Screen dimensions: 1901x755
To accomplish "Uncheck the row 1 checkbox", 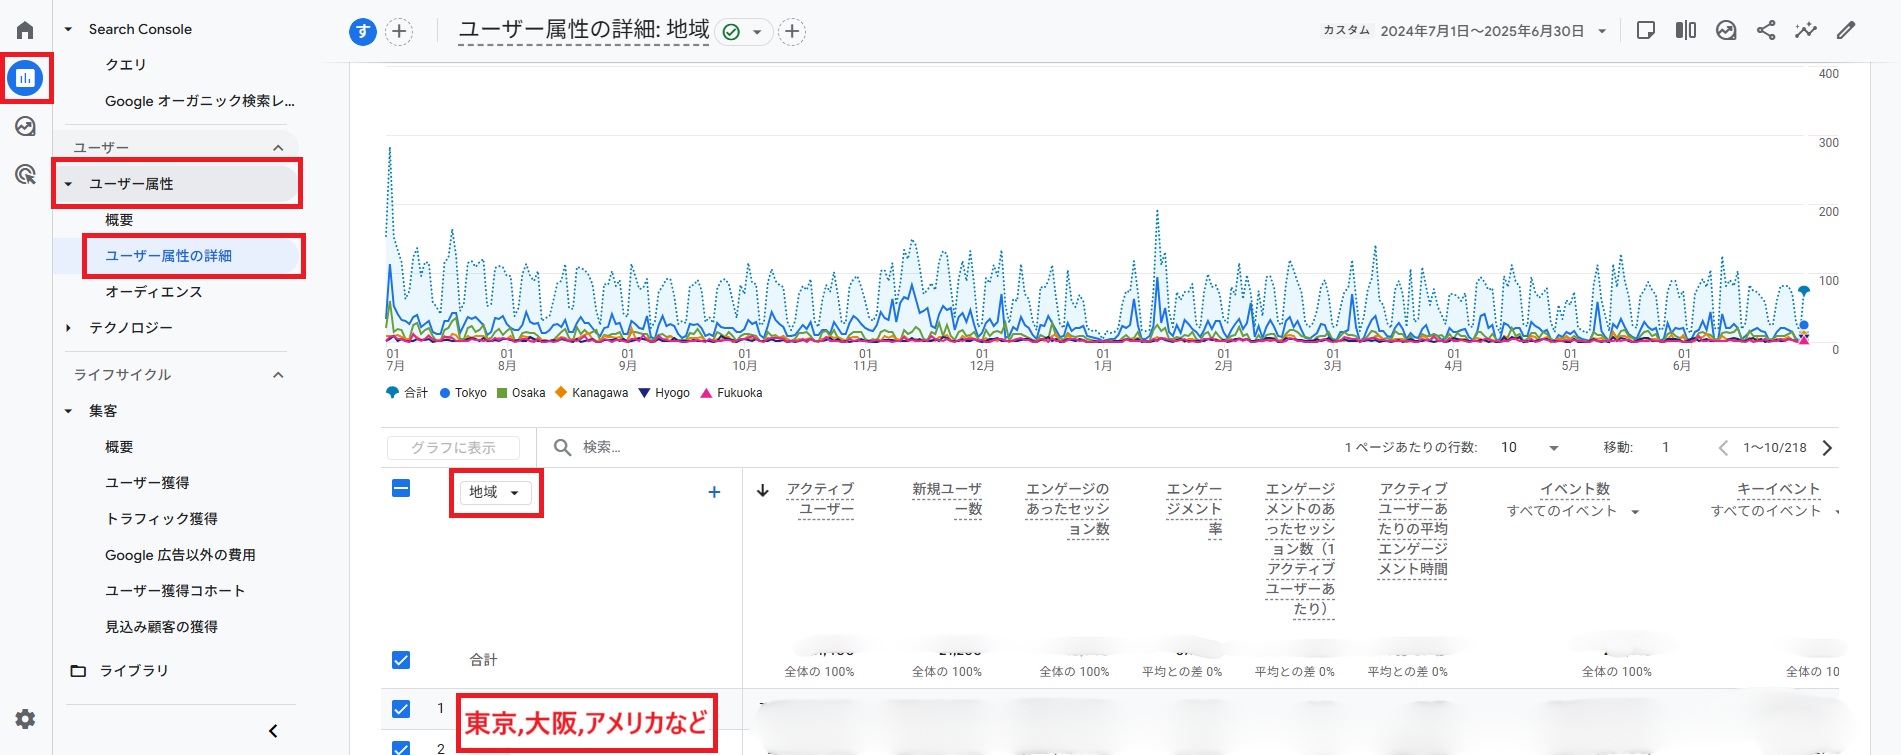I will pos(401,709).
